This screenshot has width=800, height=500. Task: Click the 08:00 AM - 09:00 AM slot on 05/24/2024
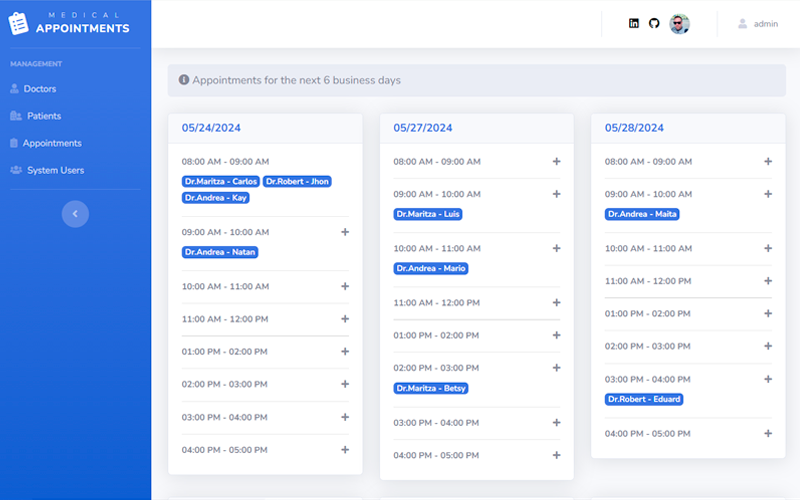pyautogui.click(x=225, y=162)
